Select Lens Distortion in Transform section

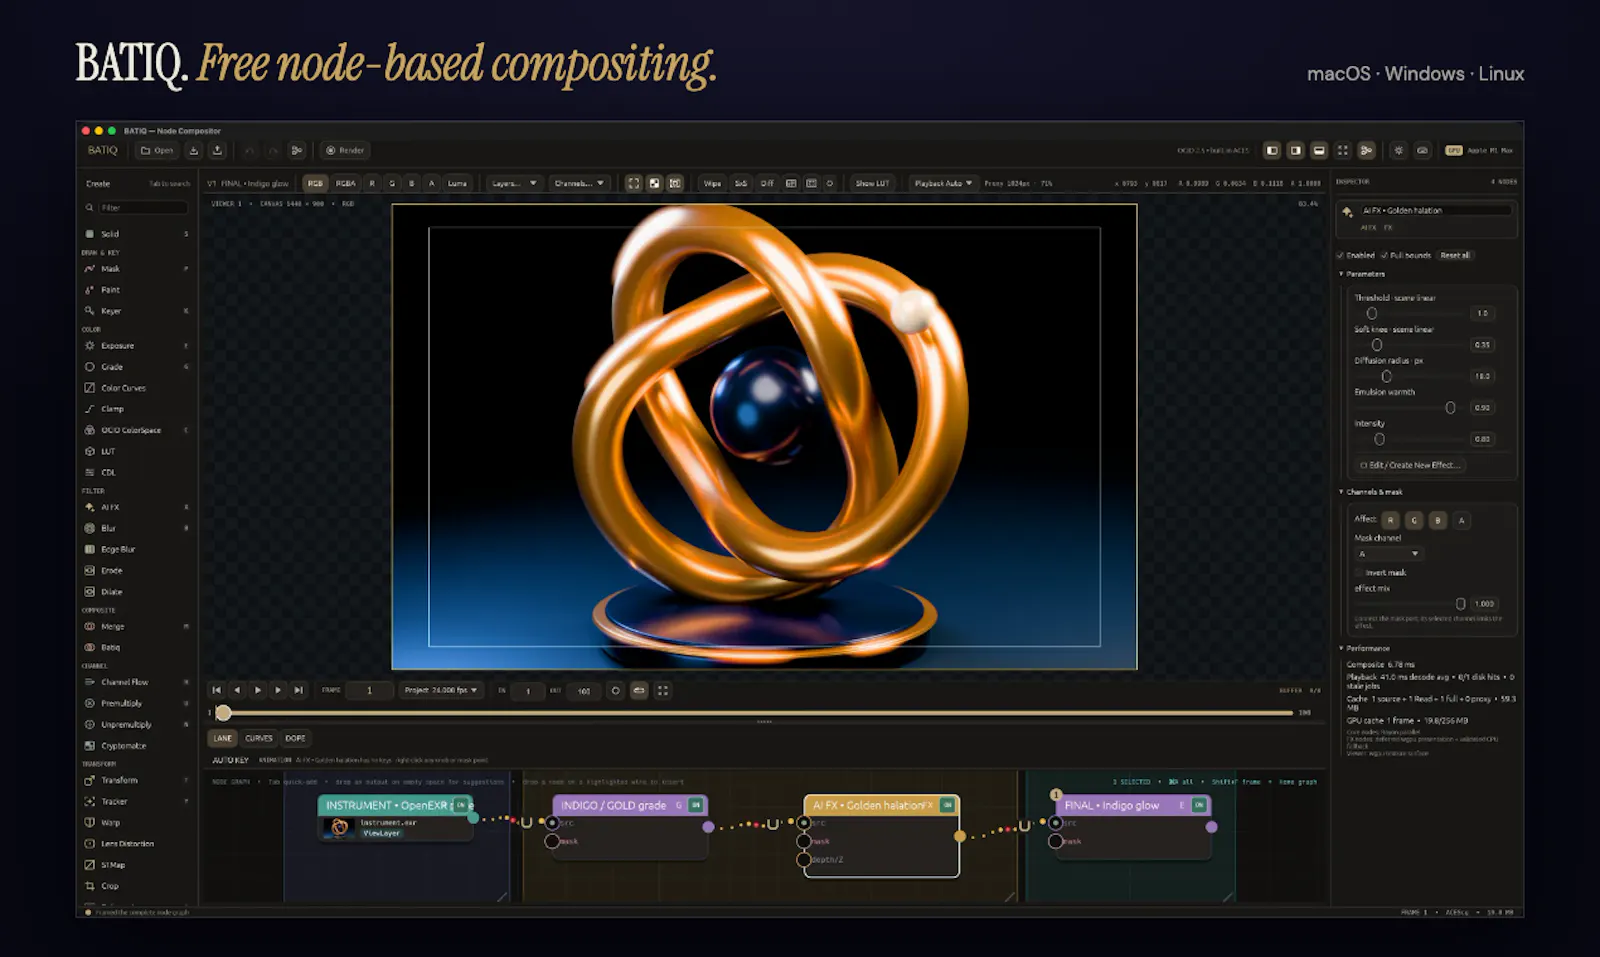click(x=137, y=844)
